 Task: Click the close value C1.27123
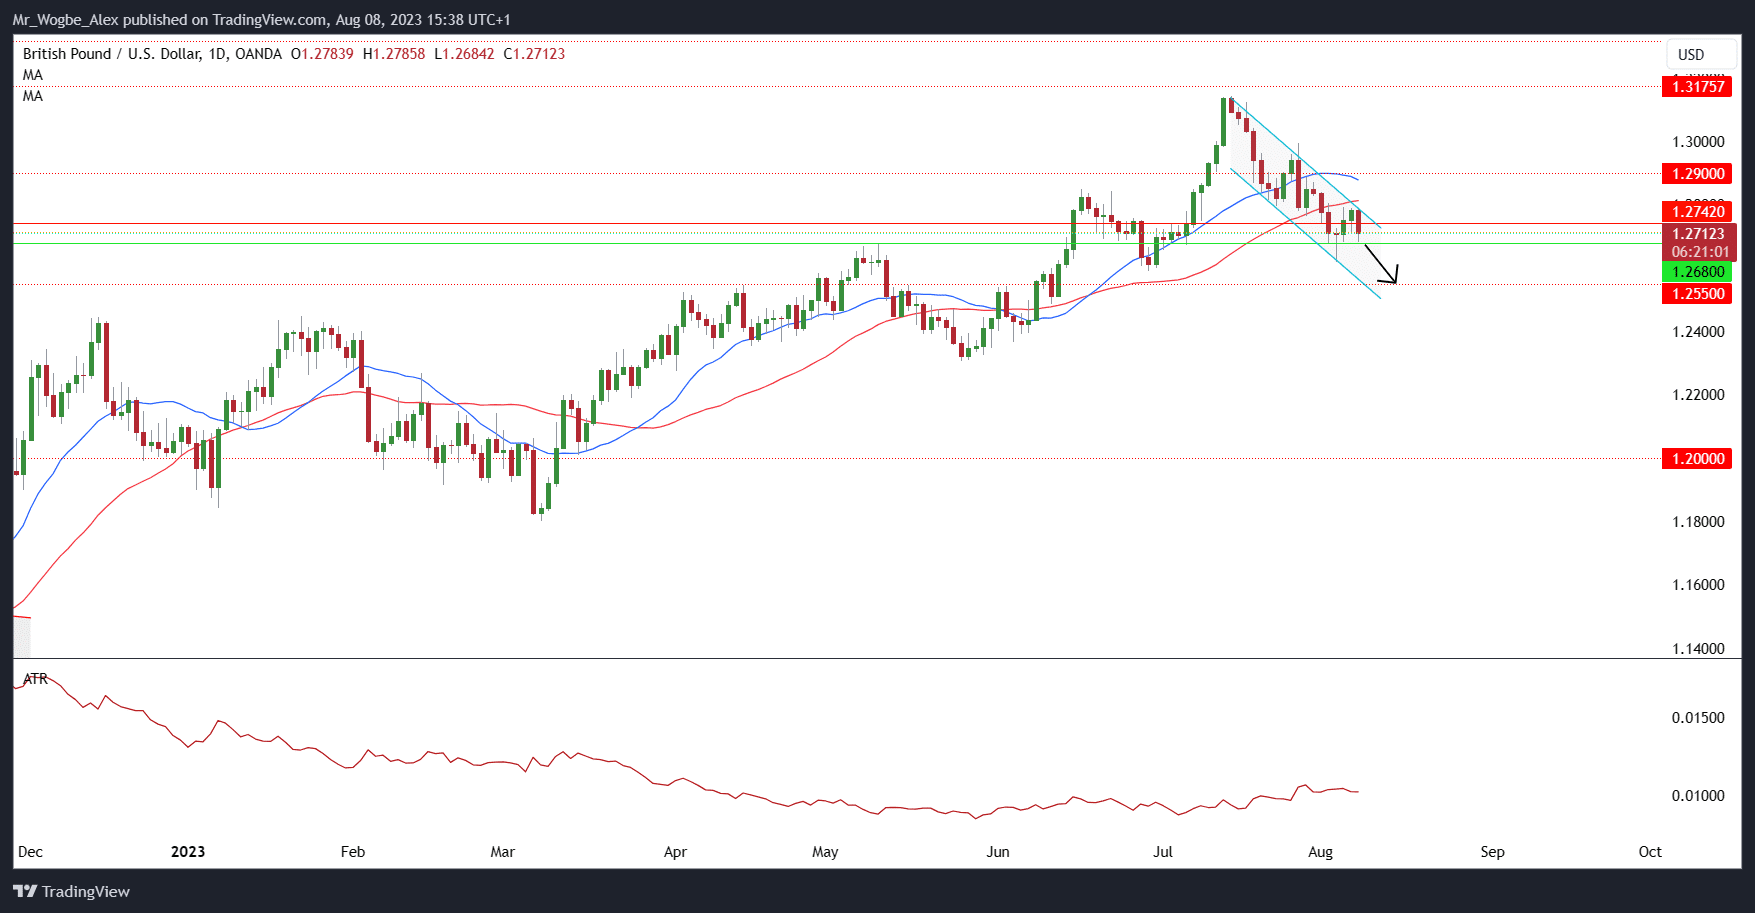[534, 54]
